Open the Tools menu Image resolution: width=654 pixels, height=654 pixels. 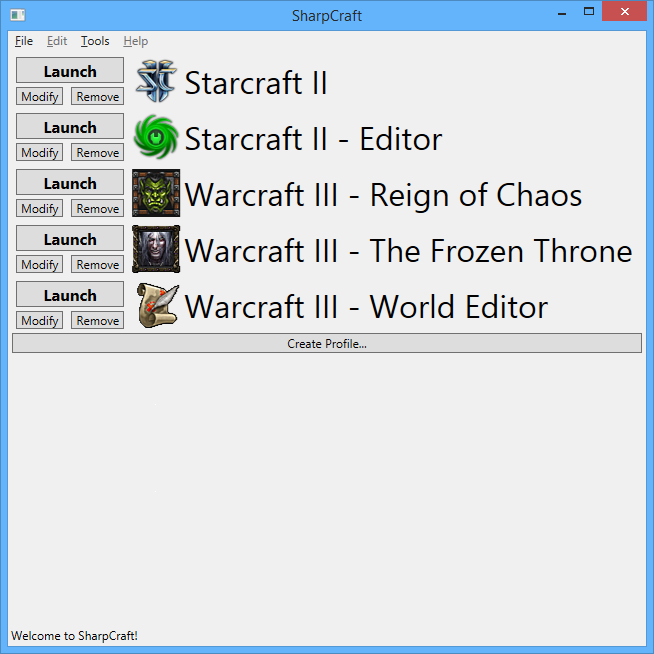pyautogui.click(x=95, y=41)
